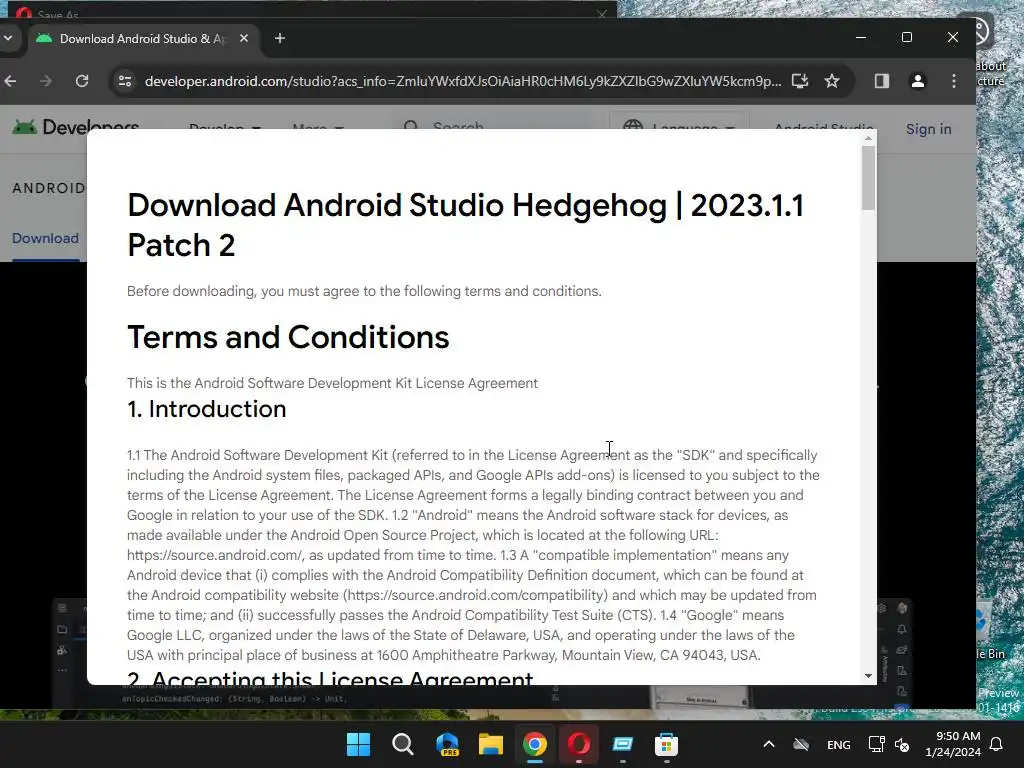Open the clock showing 9:50 AM
Image resolution: width=1024 pixels, height=768 pixels.
click(953, 744)
